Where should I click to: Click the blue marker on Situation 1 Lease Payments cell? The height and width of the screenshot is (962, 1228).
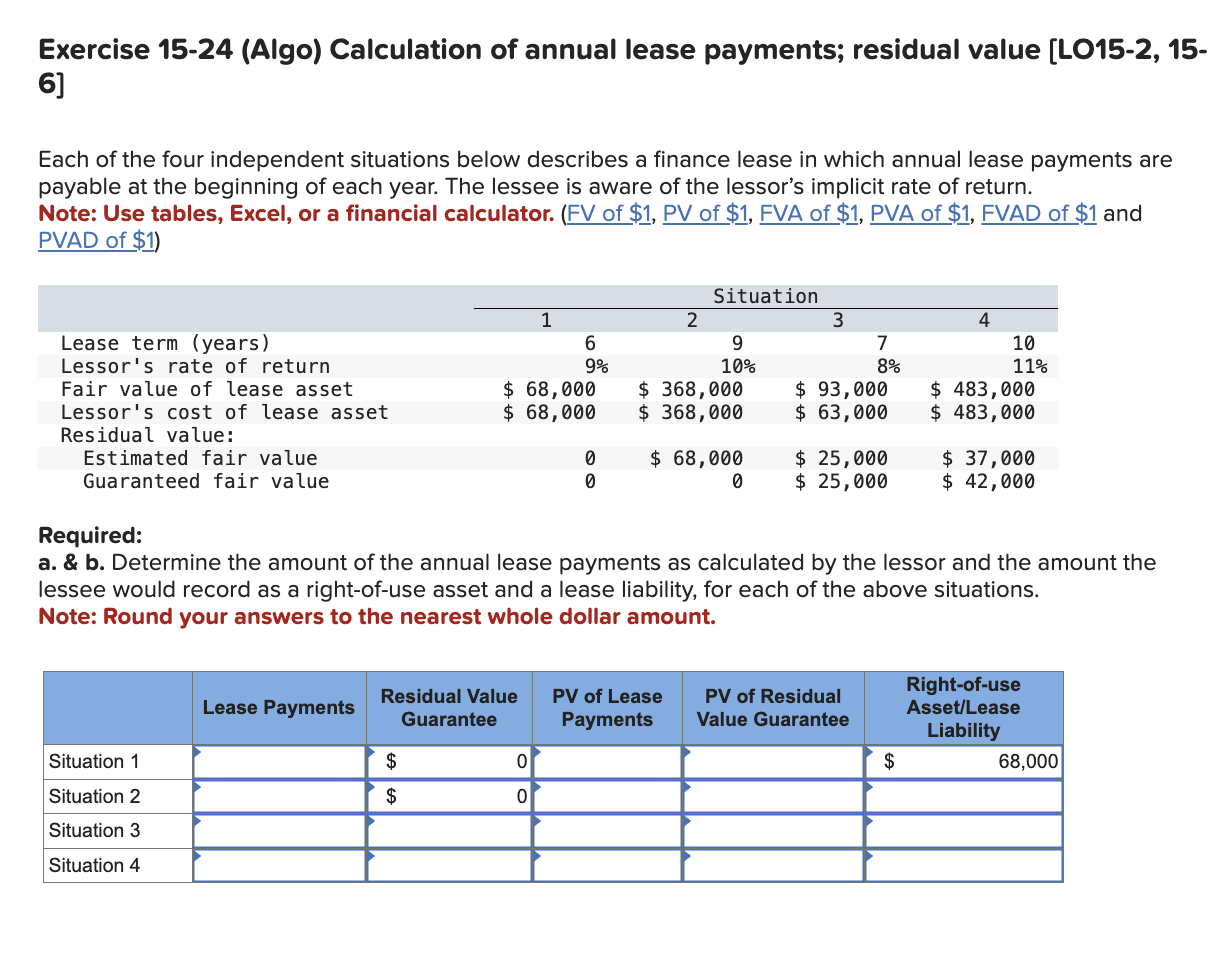tap(196, 753)
